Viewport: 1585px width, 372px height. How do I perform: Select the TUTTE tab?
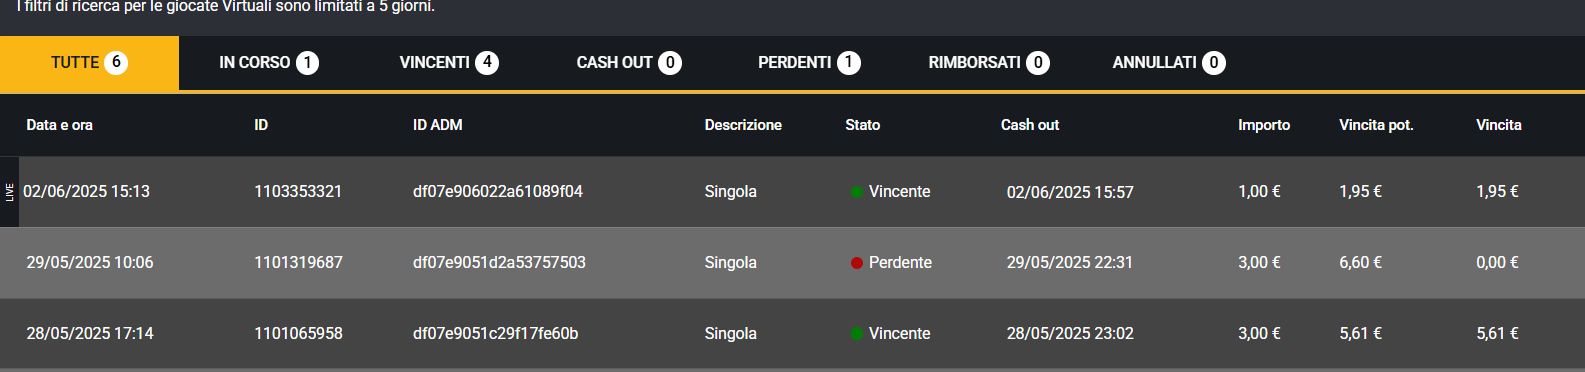point(89,63)
